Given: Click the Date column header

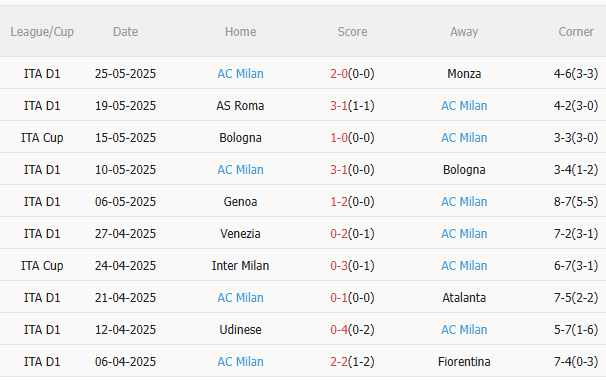Looking at the screenshot, I should click(x=125, y=32).
